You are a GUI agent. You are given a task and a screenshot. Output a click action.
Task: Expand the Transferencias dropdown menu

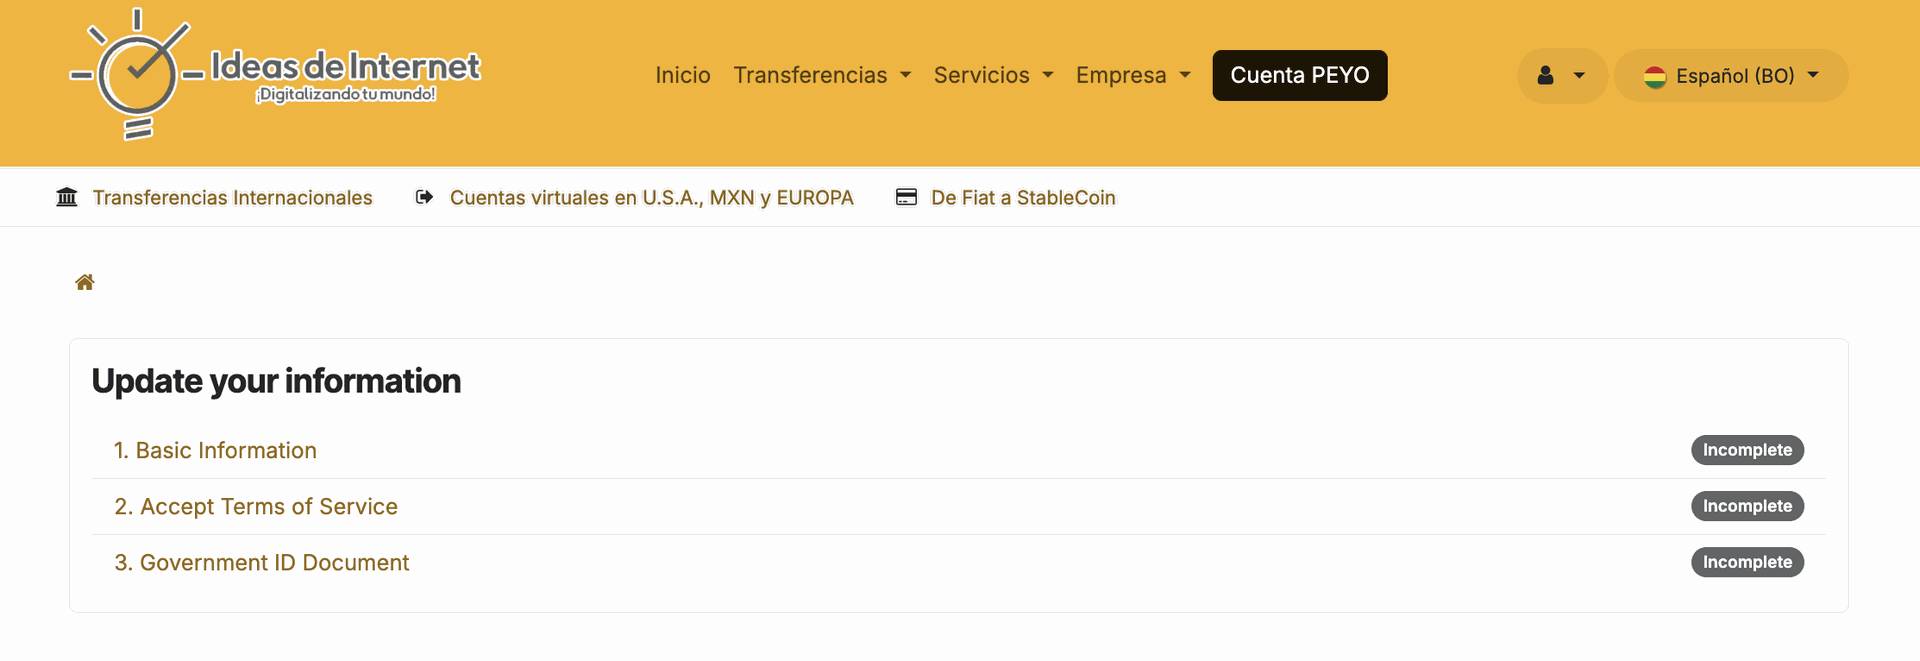coord(822,76)
